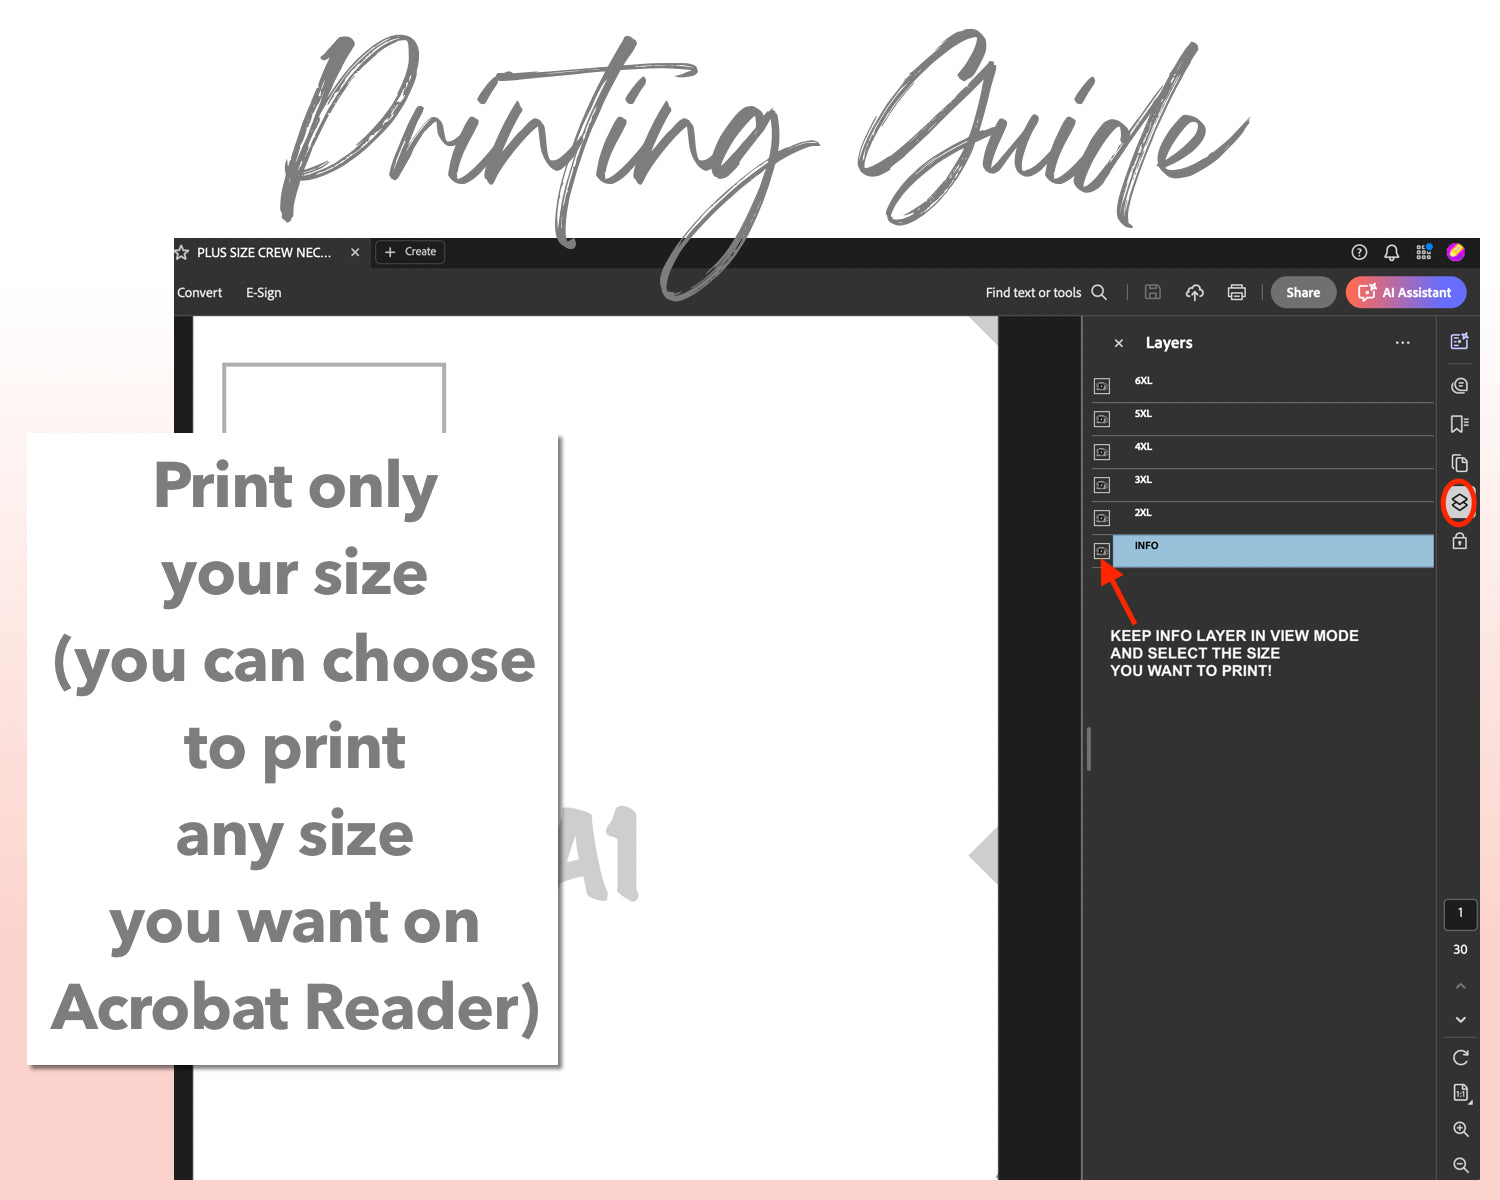Click the print icon in toolbar
The height and width of the screenshot is (1200, 1500).
point(1236,292)
